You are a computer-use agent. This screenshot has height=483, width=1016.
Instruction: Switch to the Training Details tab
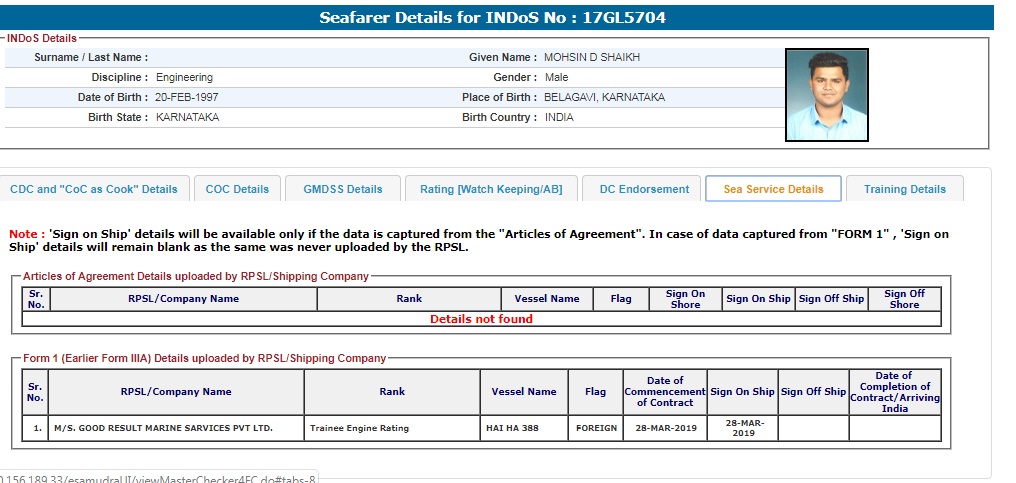tap(904, 189)
